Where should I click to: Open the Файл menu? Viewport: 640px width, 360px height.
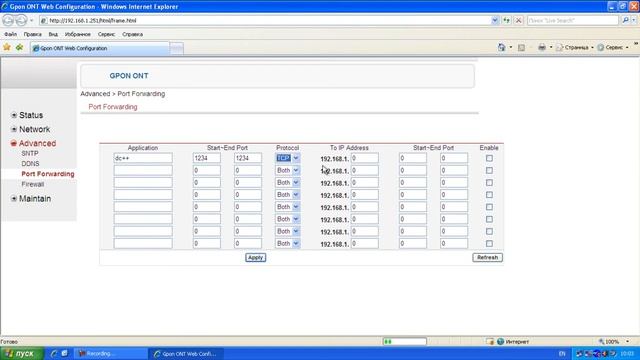click(x=11, y=34)
